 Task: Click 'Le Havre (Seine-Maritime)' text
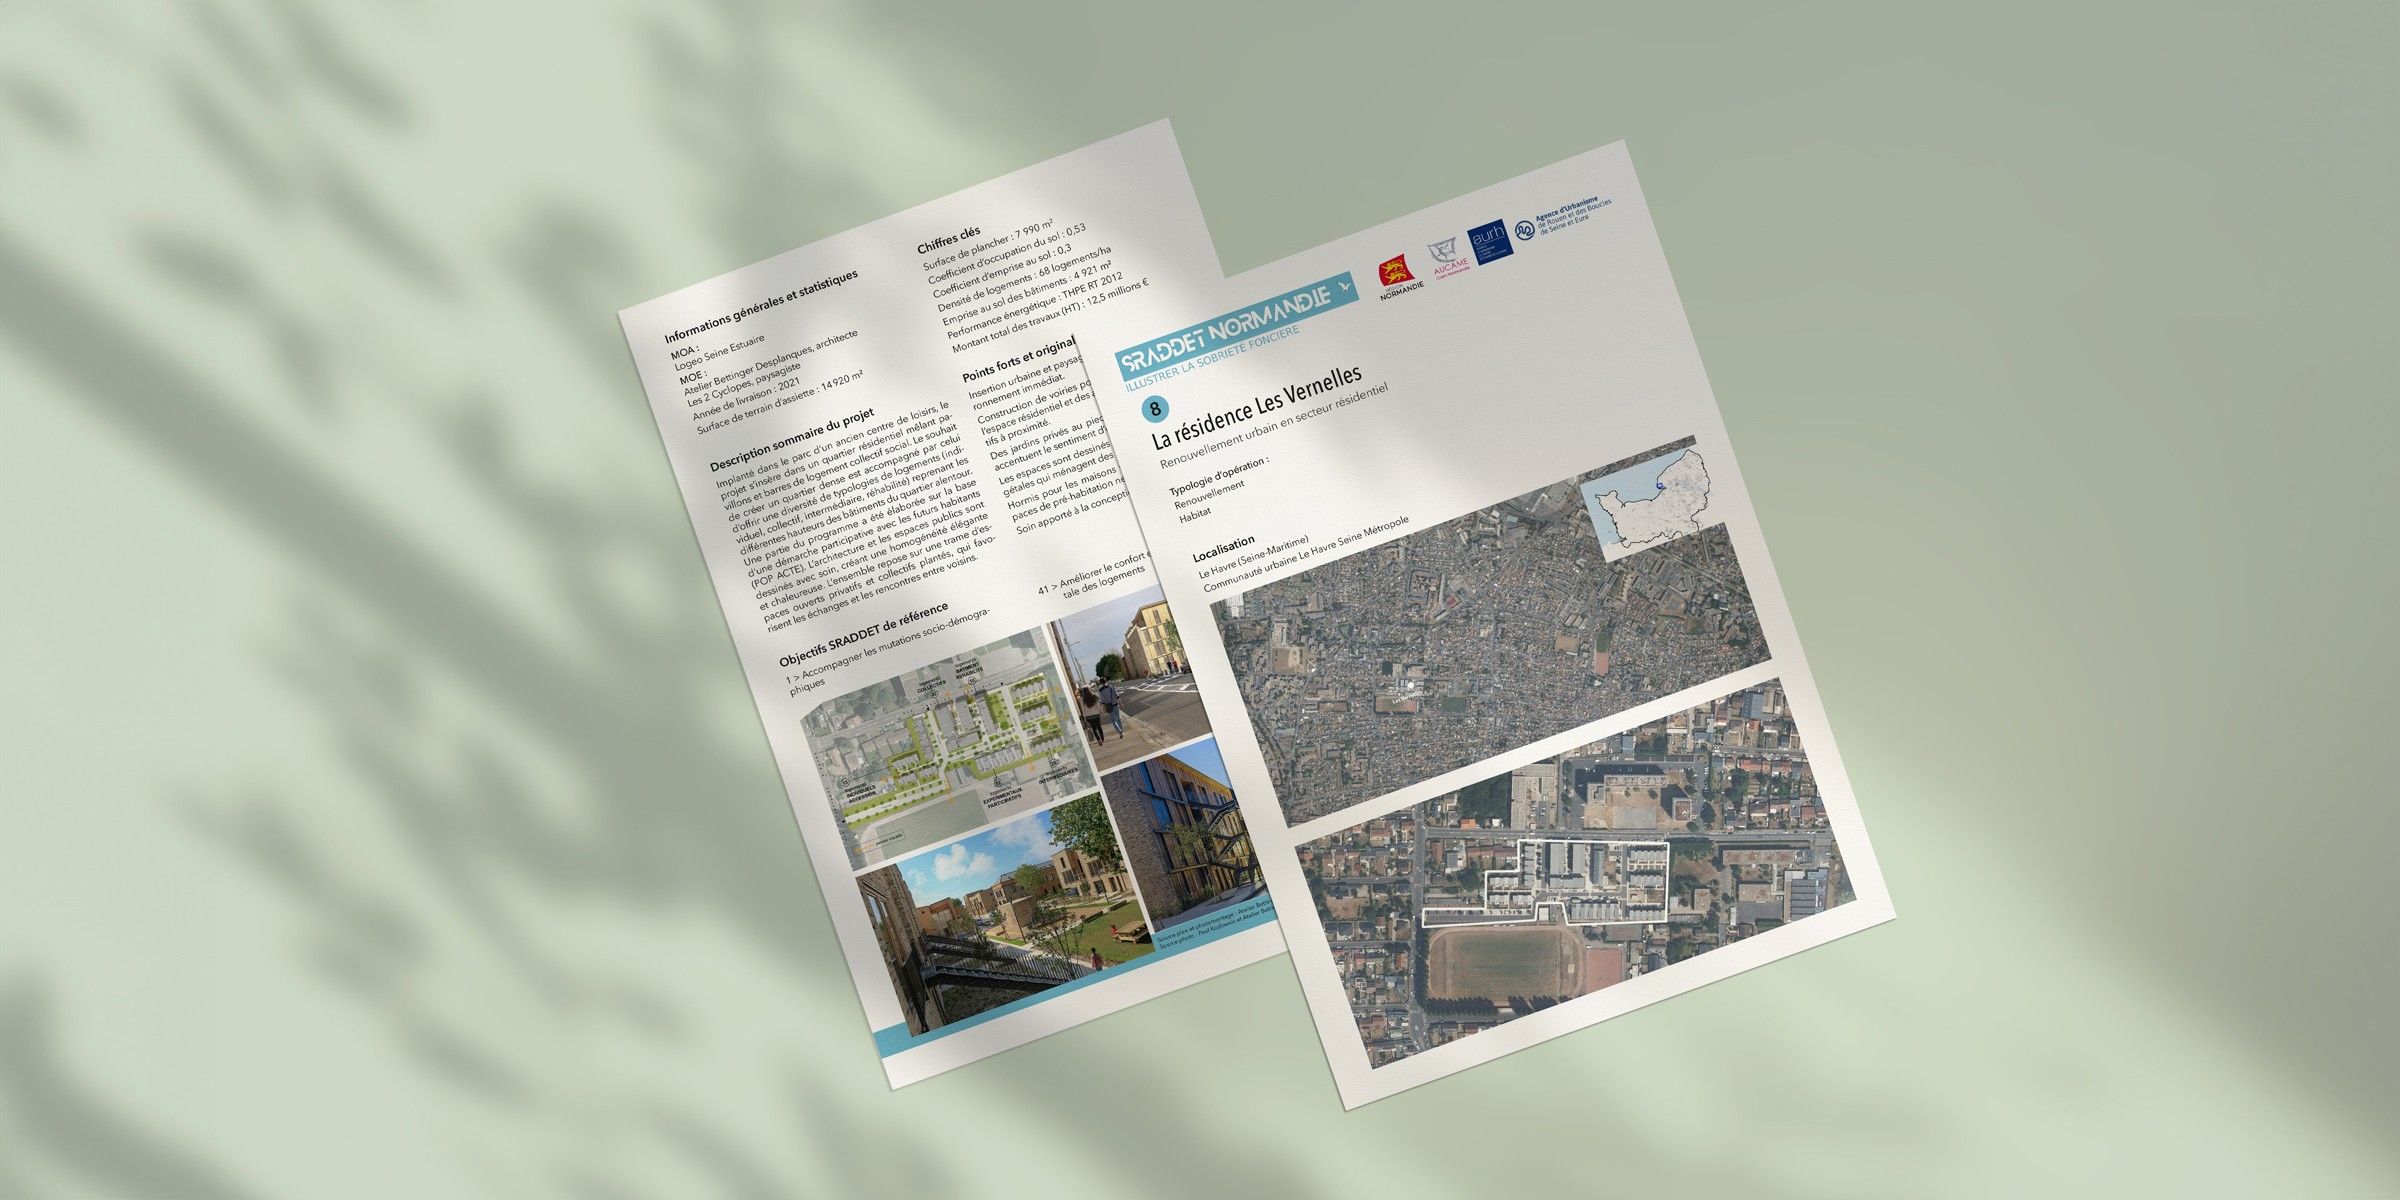click(x=1253, y=558)
